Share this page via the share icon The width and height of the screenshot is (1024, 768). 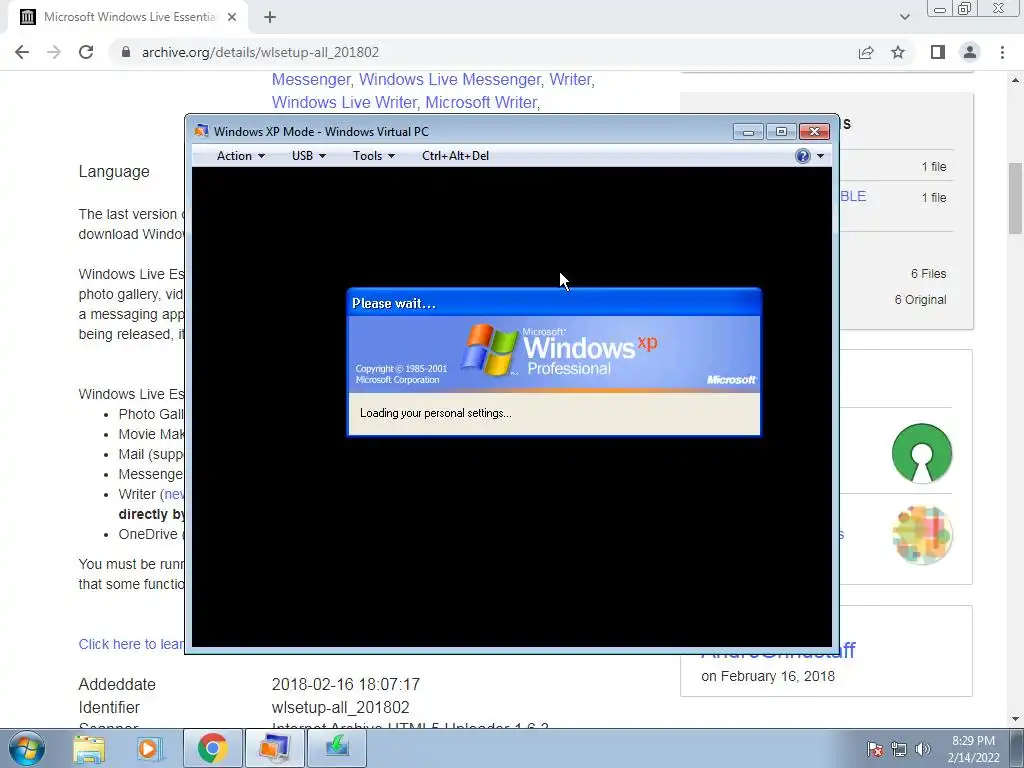(866, 52)
